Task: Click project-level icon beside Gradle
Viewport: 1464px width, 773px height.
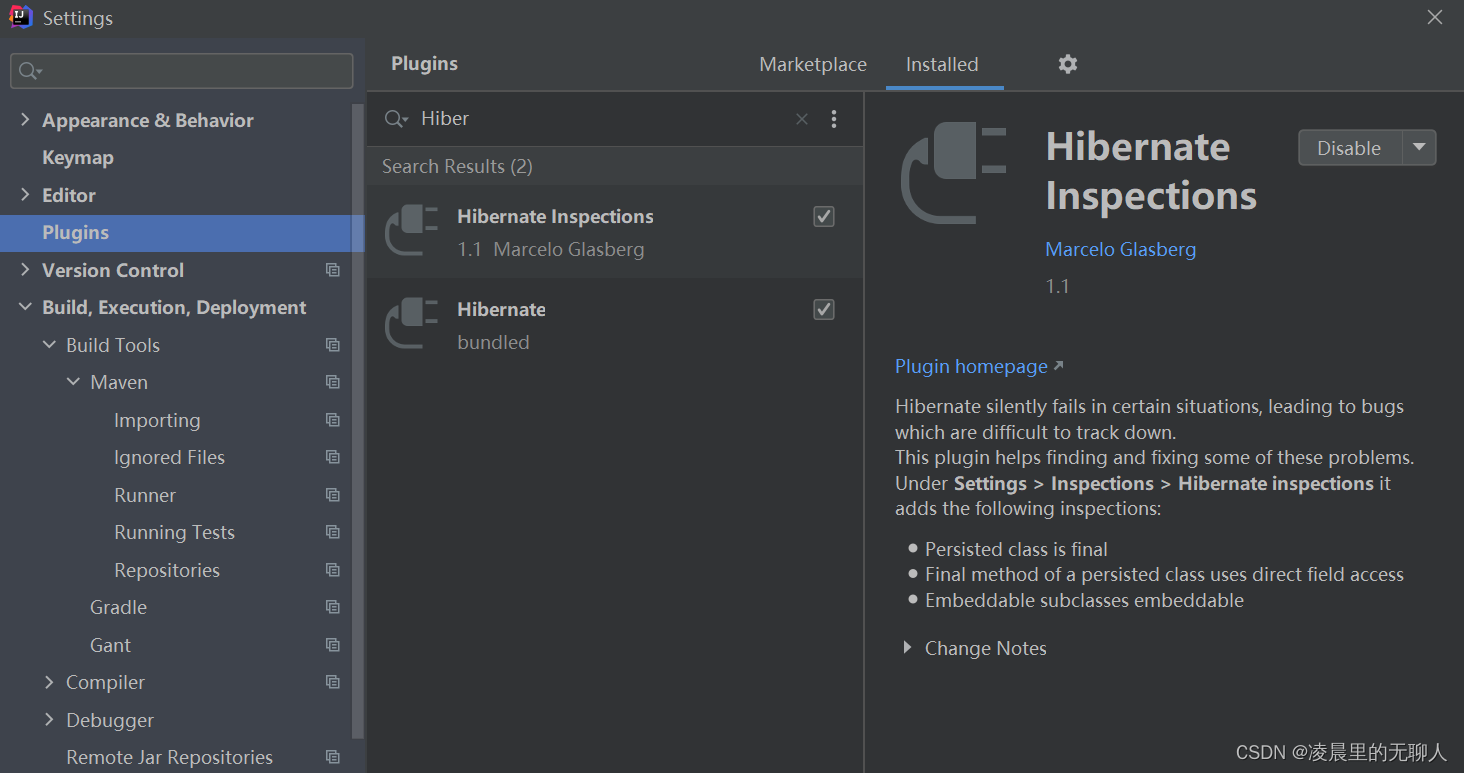Action: pyautogui.click(x=333, y=607)
